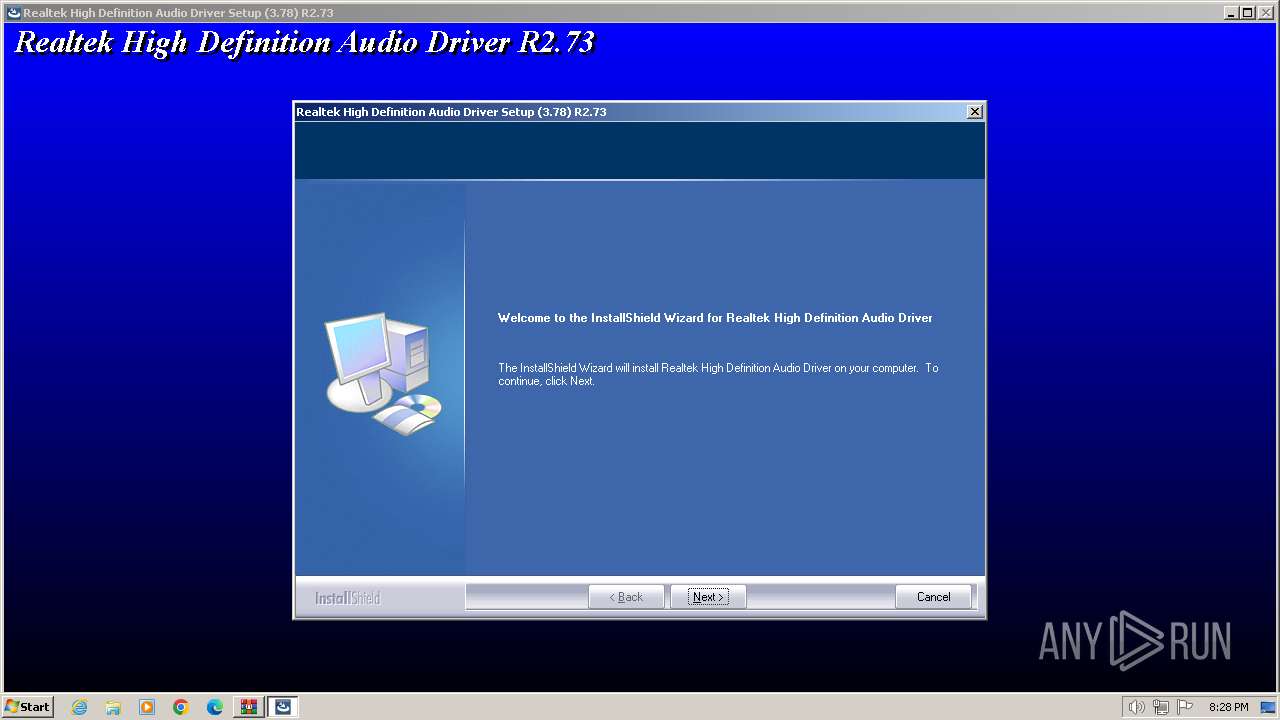Launch Microsoft Edge from the taskbar

[x=215, y=707]
